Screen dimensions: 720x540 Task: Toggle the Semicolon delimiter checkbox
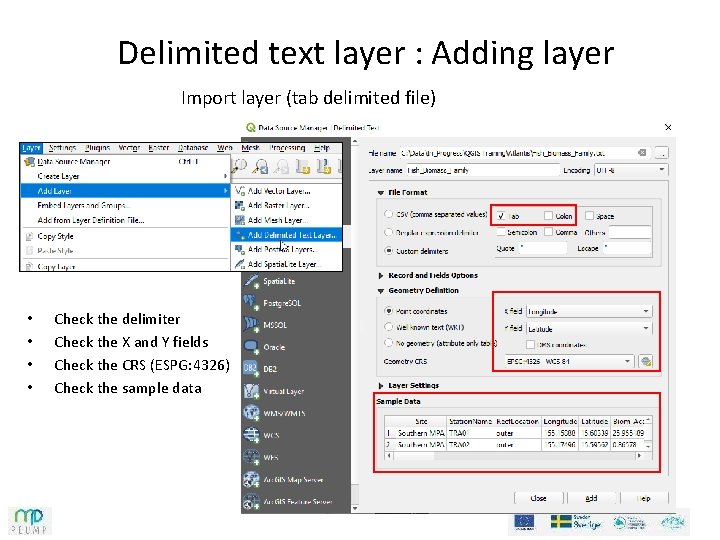501,232
